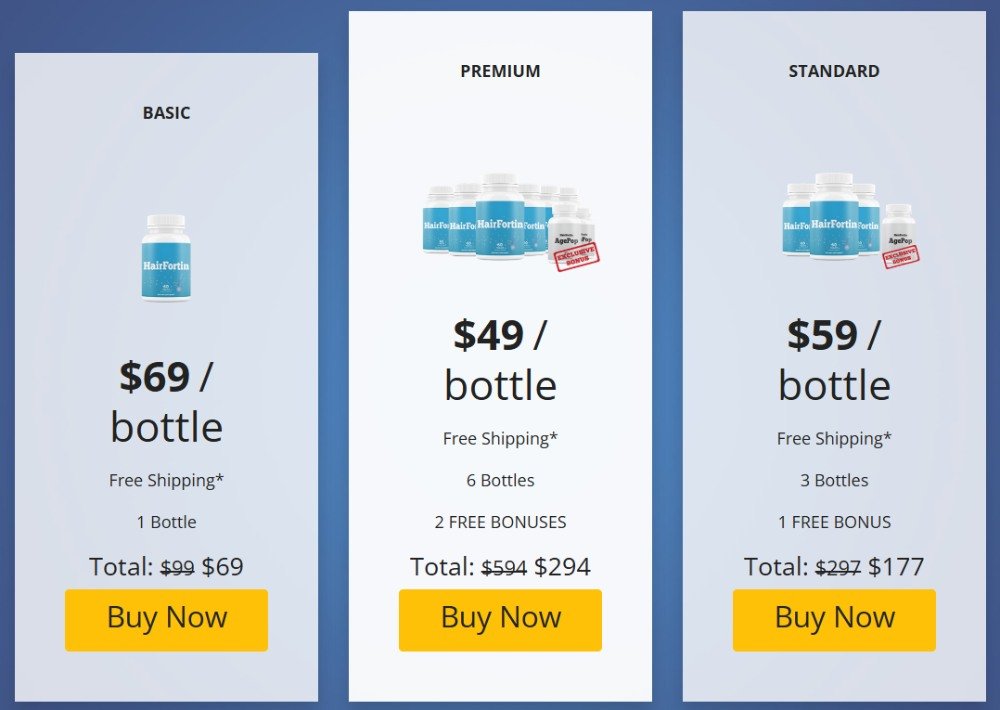Click Buy Now for the PREMIUM plan
This screenshot has width=1000, height=710.
click(500, 620)
